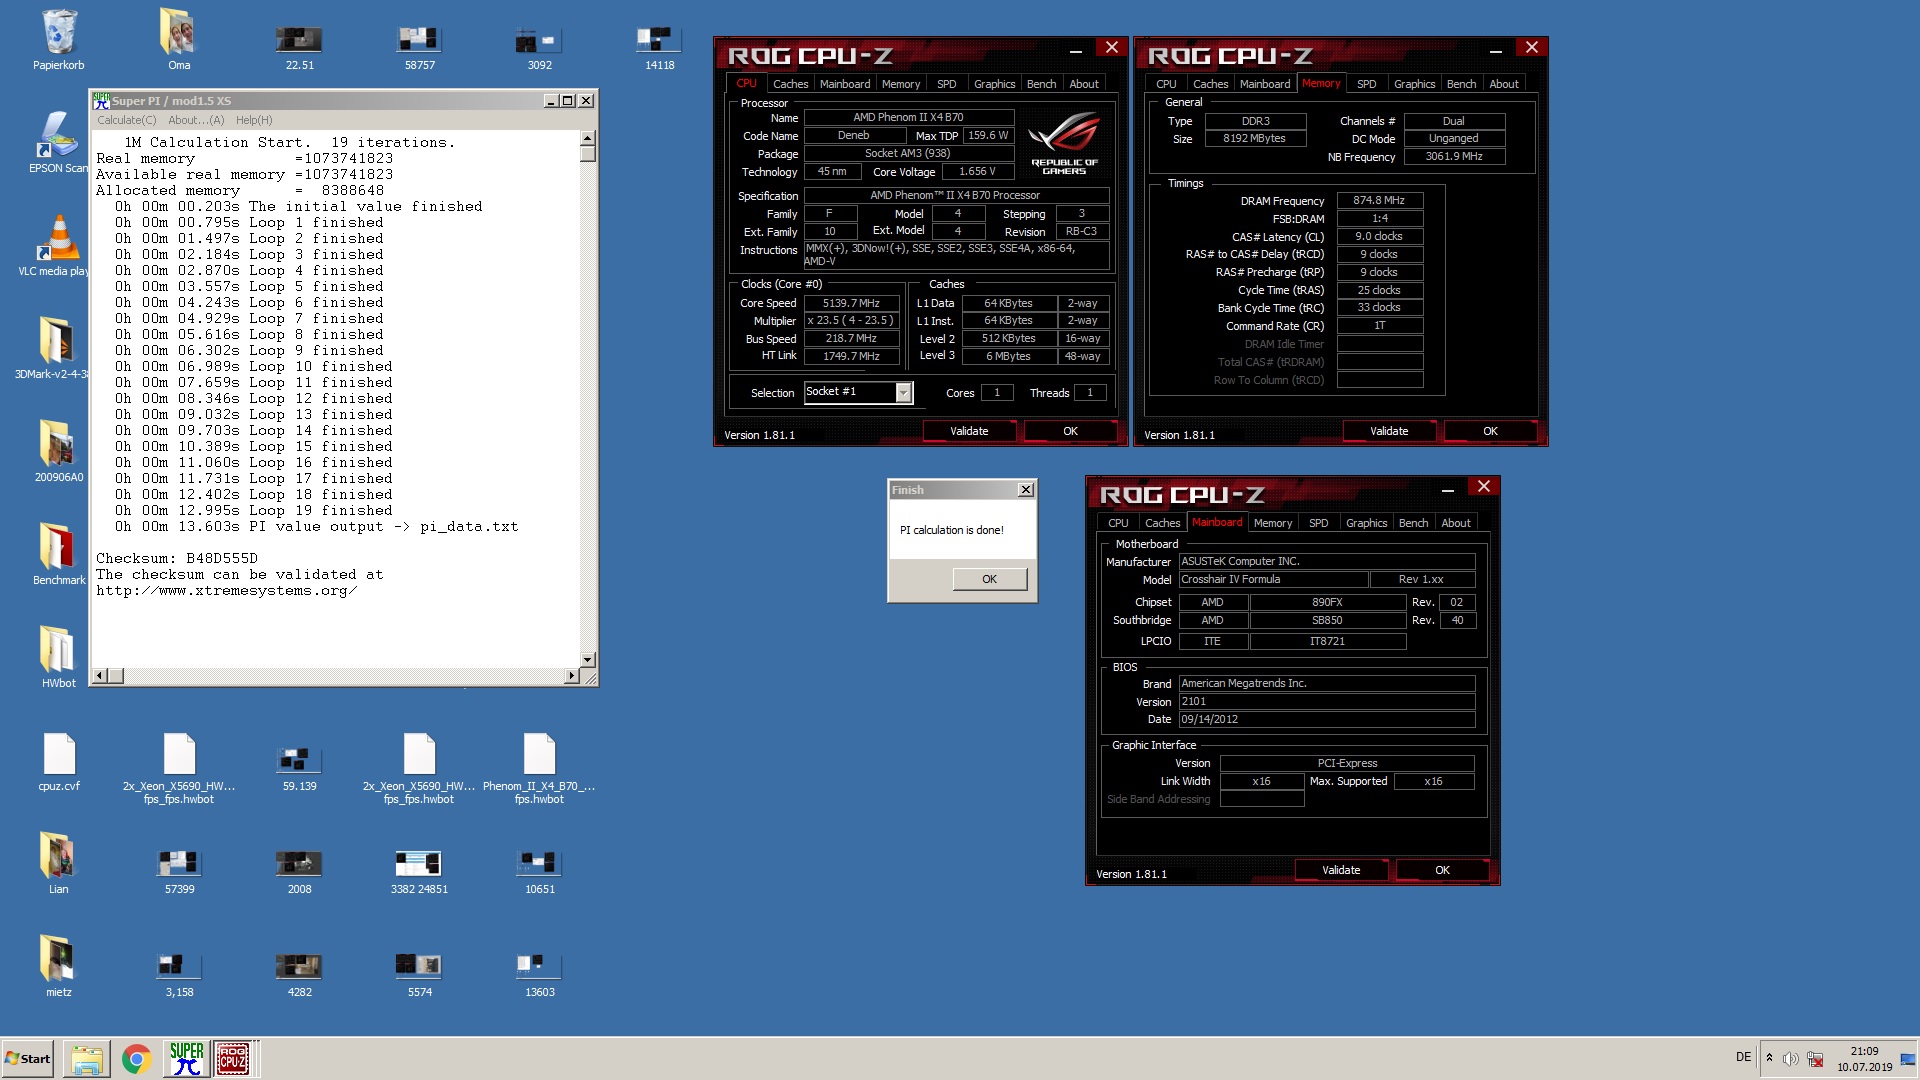Click Validate in Memory tab window

1388,431
